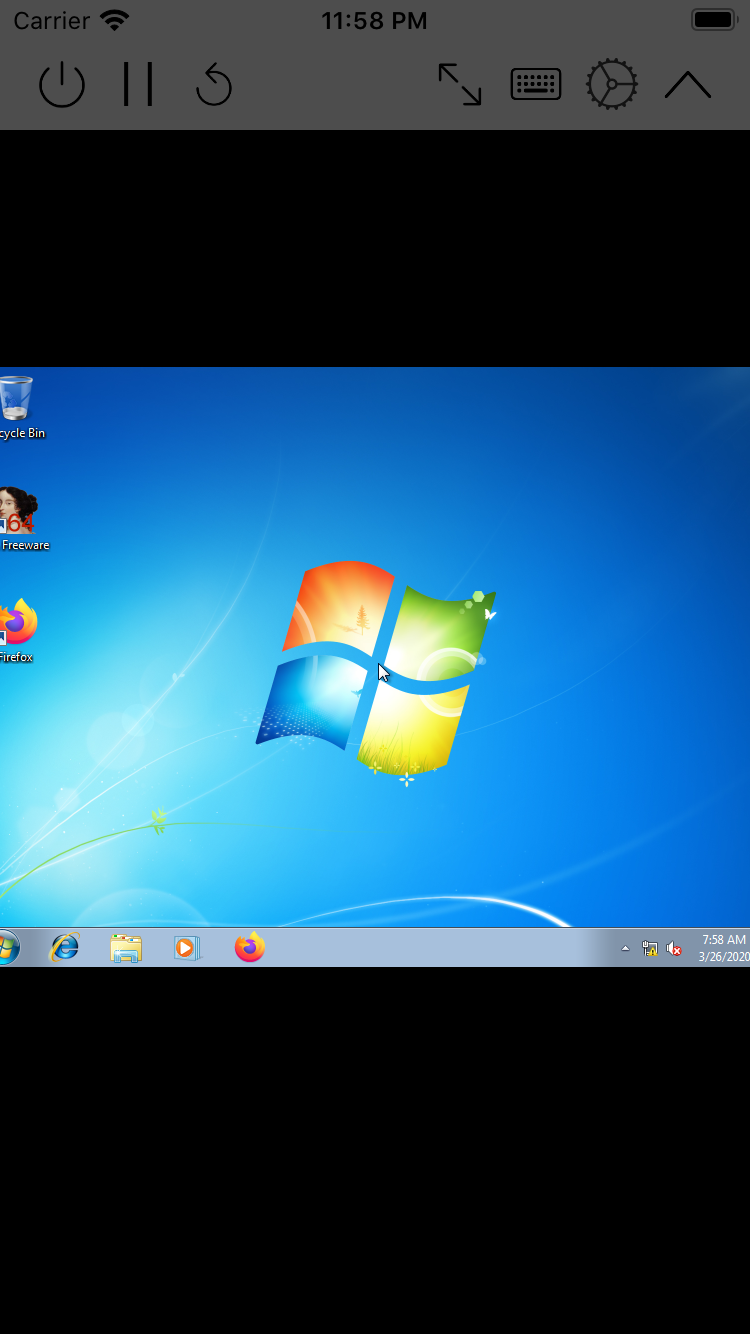Pause the virtual machine
750x1334 pixels.
(x=138, y=84)
